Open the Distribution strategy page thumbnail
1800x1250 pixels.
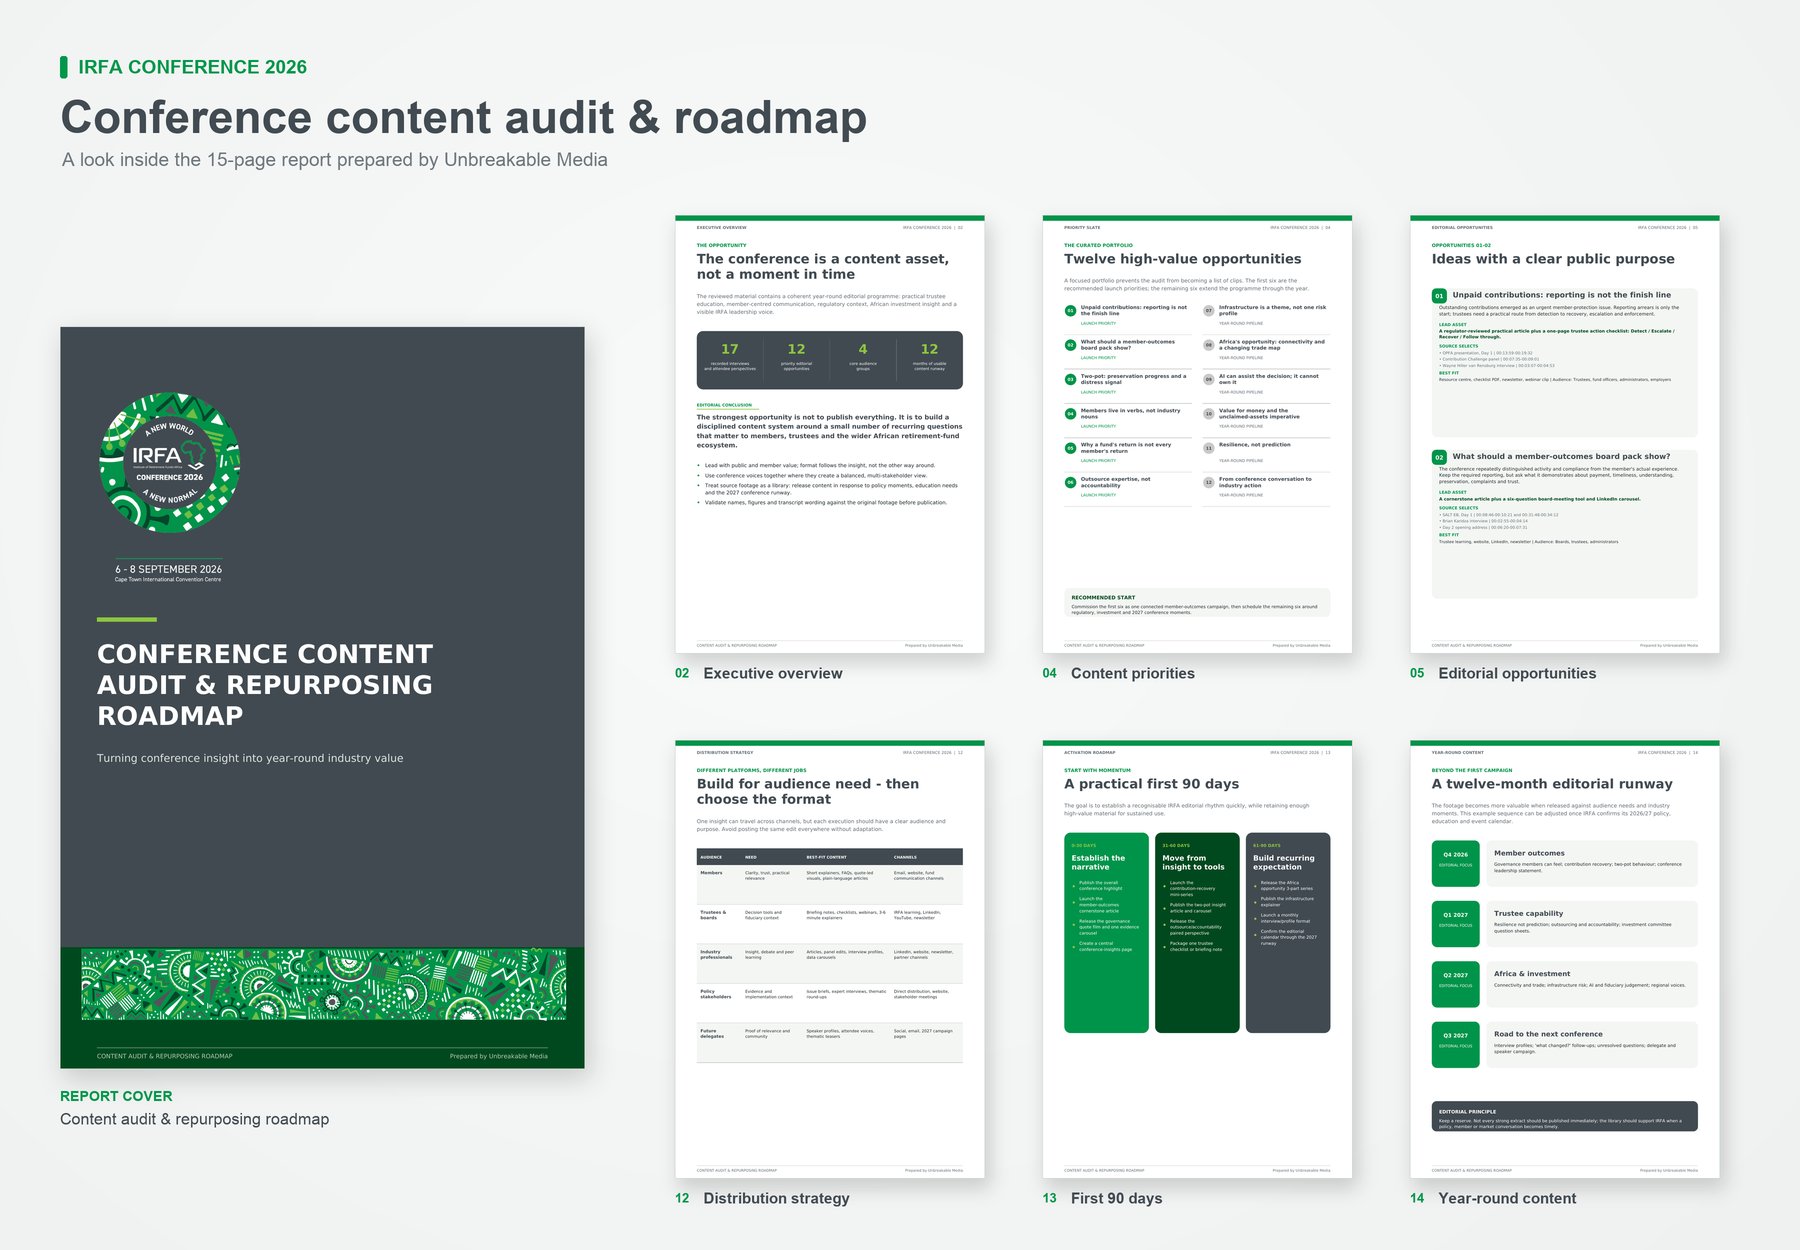pyautogui.click(x=830, y=959)
